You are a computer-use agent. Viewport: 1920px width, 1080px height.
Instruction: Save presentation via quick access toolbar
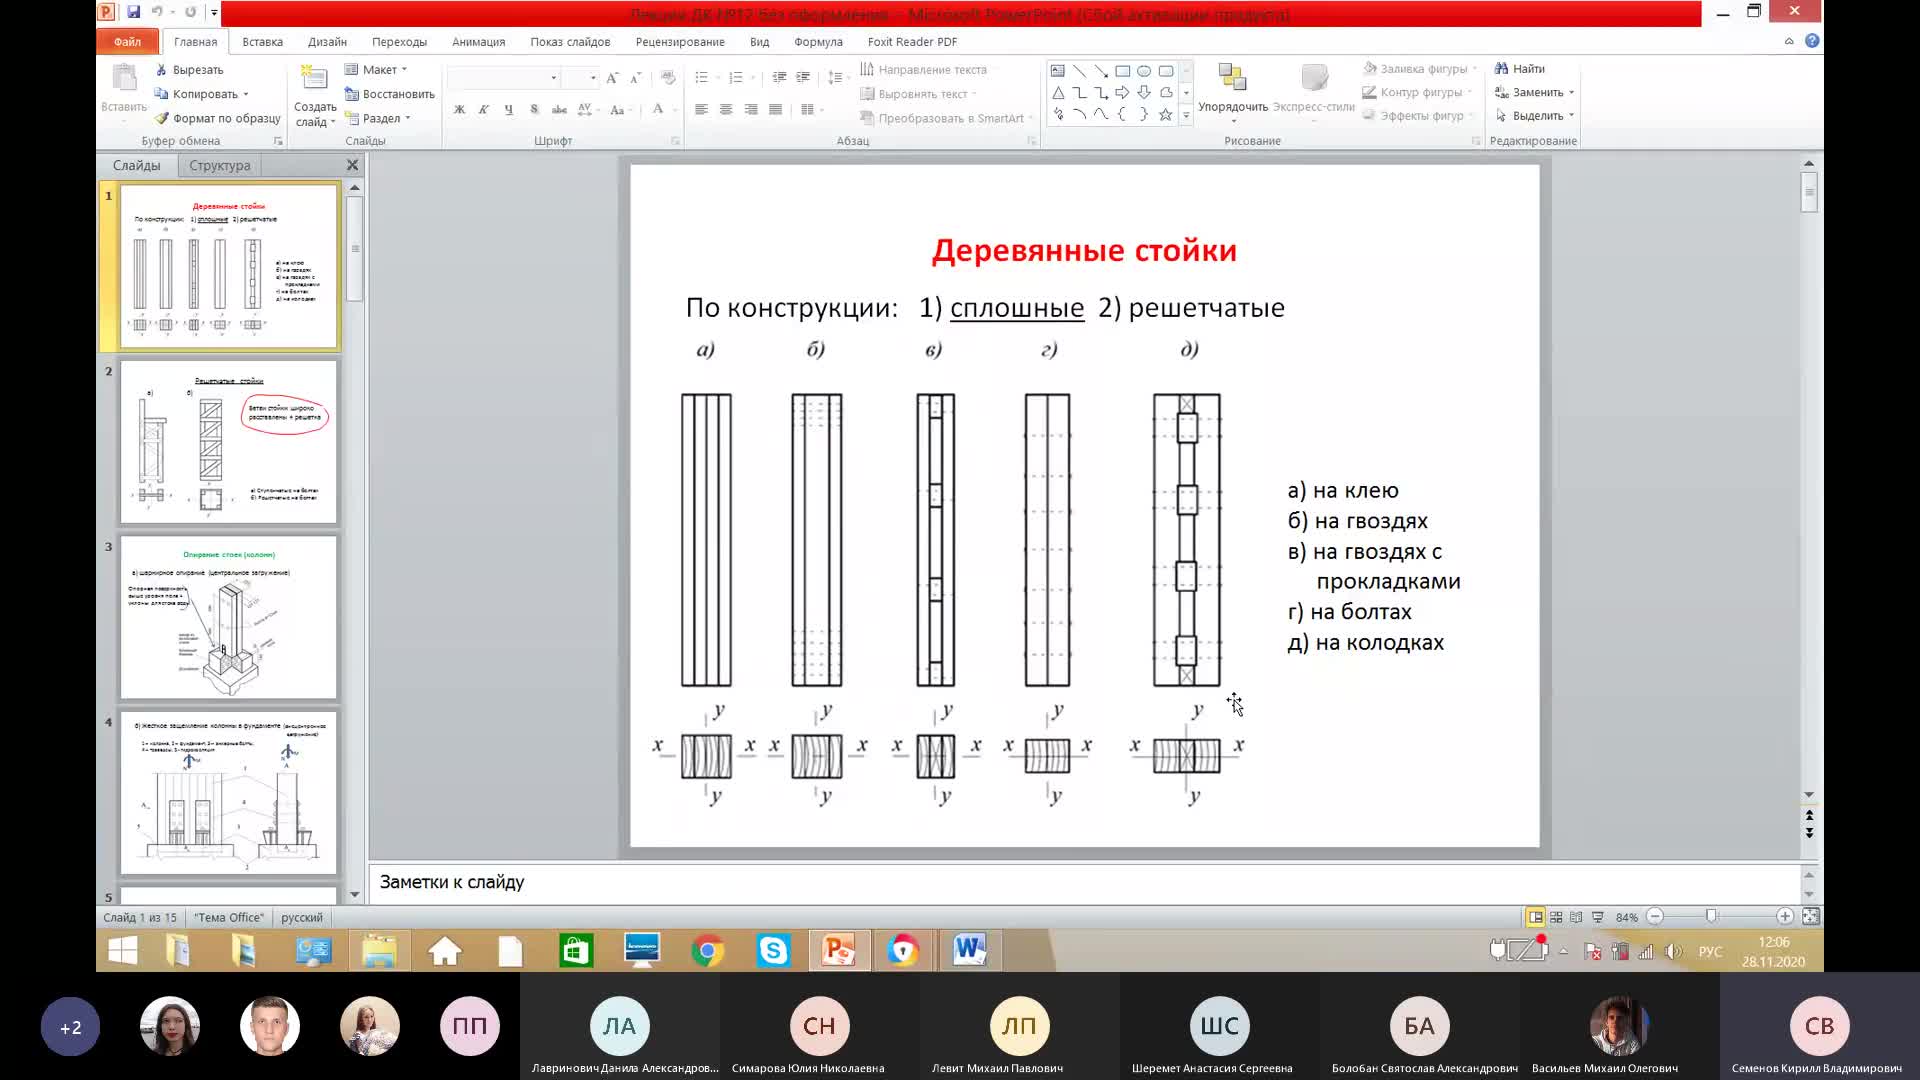(x=133, y=12)
